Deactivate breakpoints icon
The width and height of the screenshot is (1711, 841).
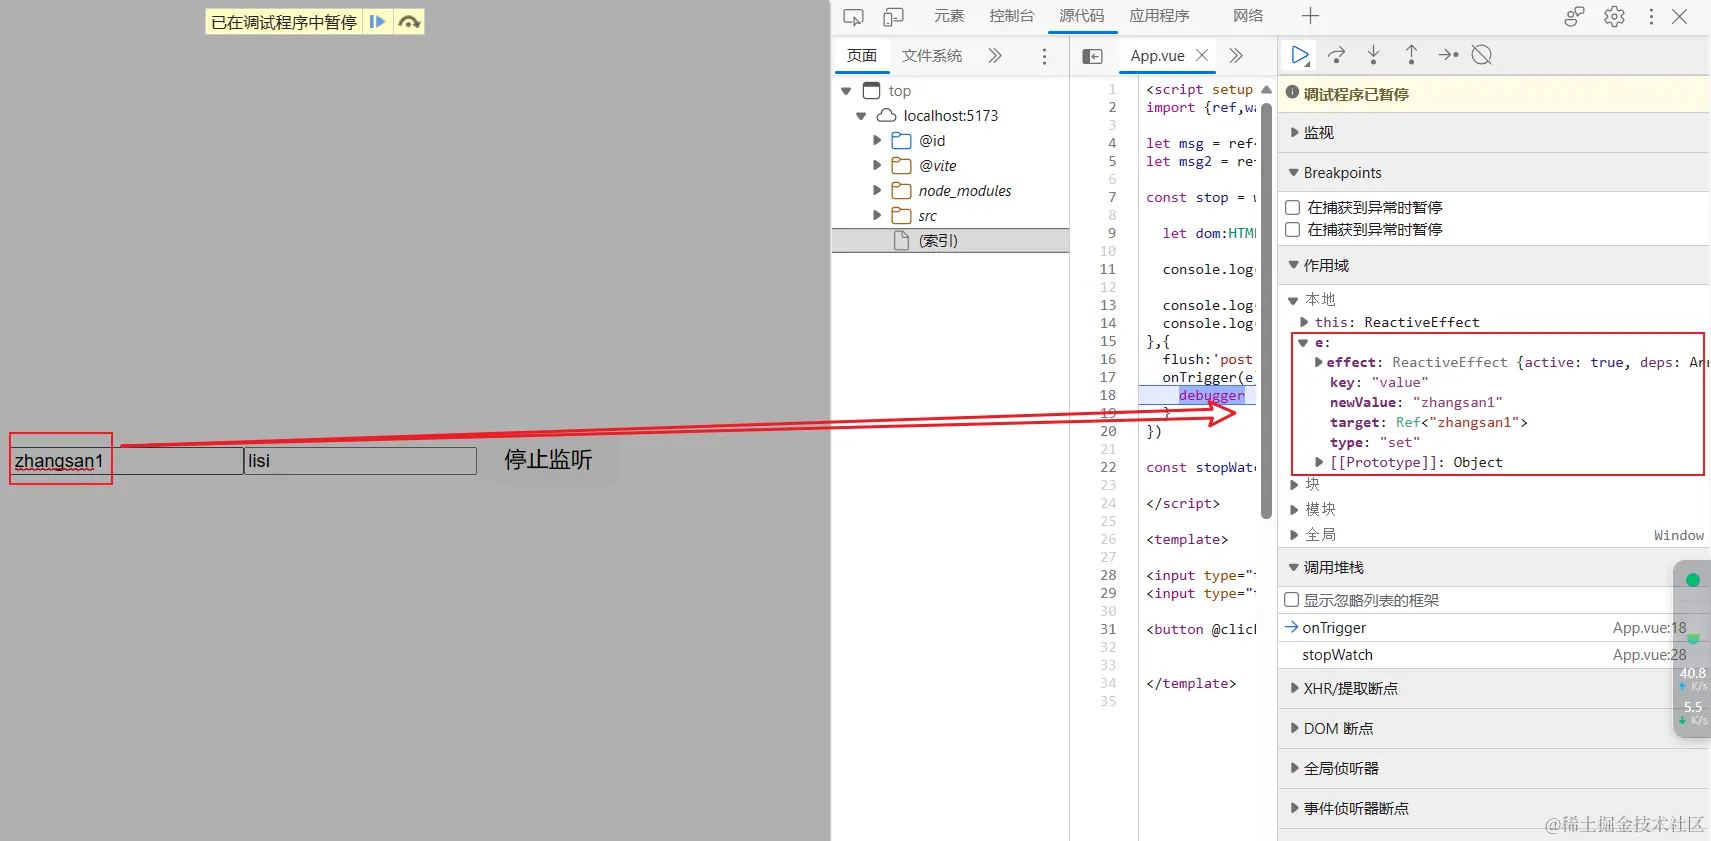(1482, 55)
